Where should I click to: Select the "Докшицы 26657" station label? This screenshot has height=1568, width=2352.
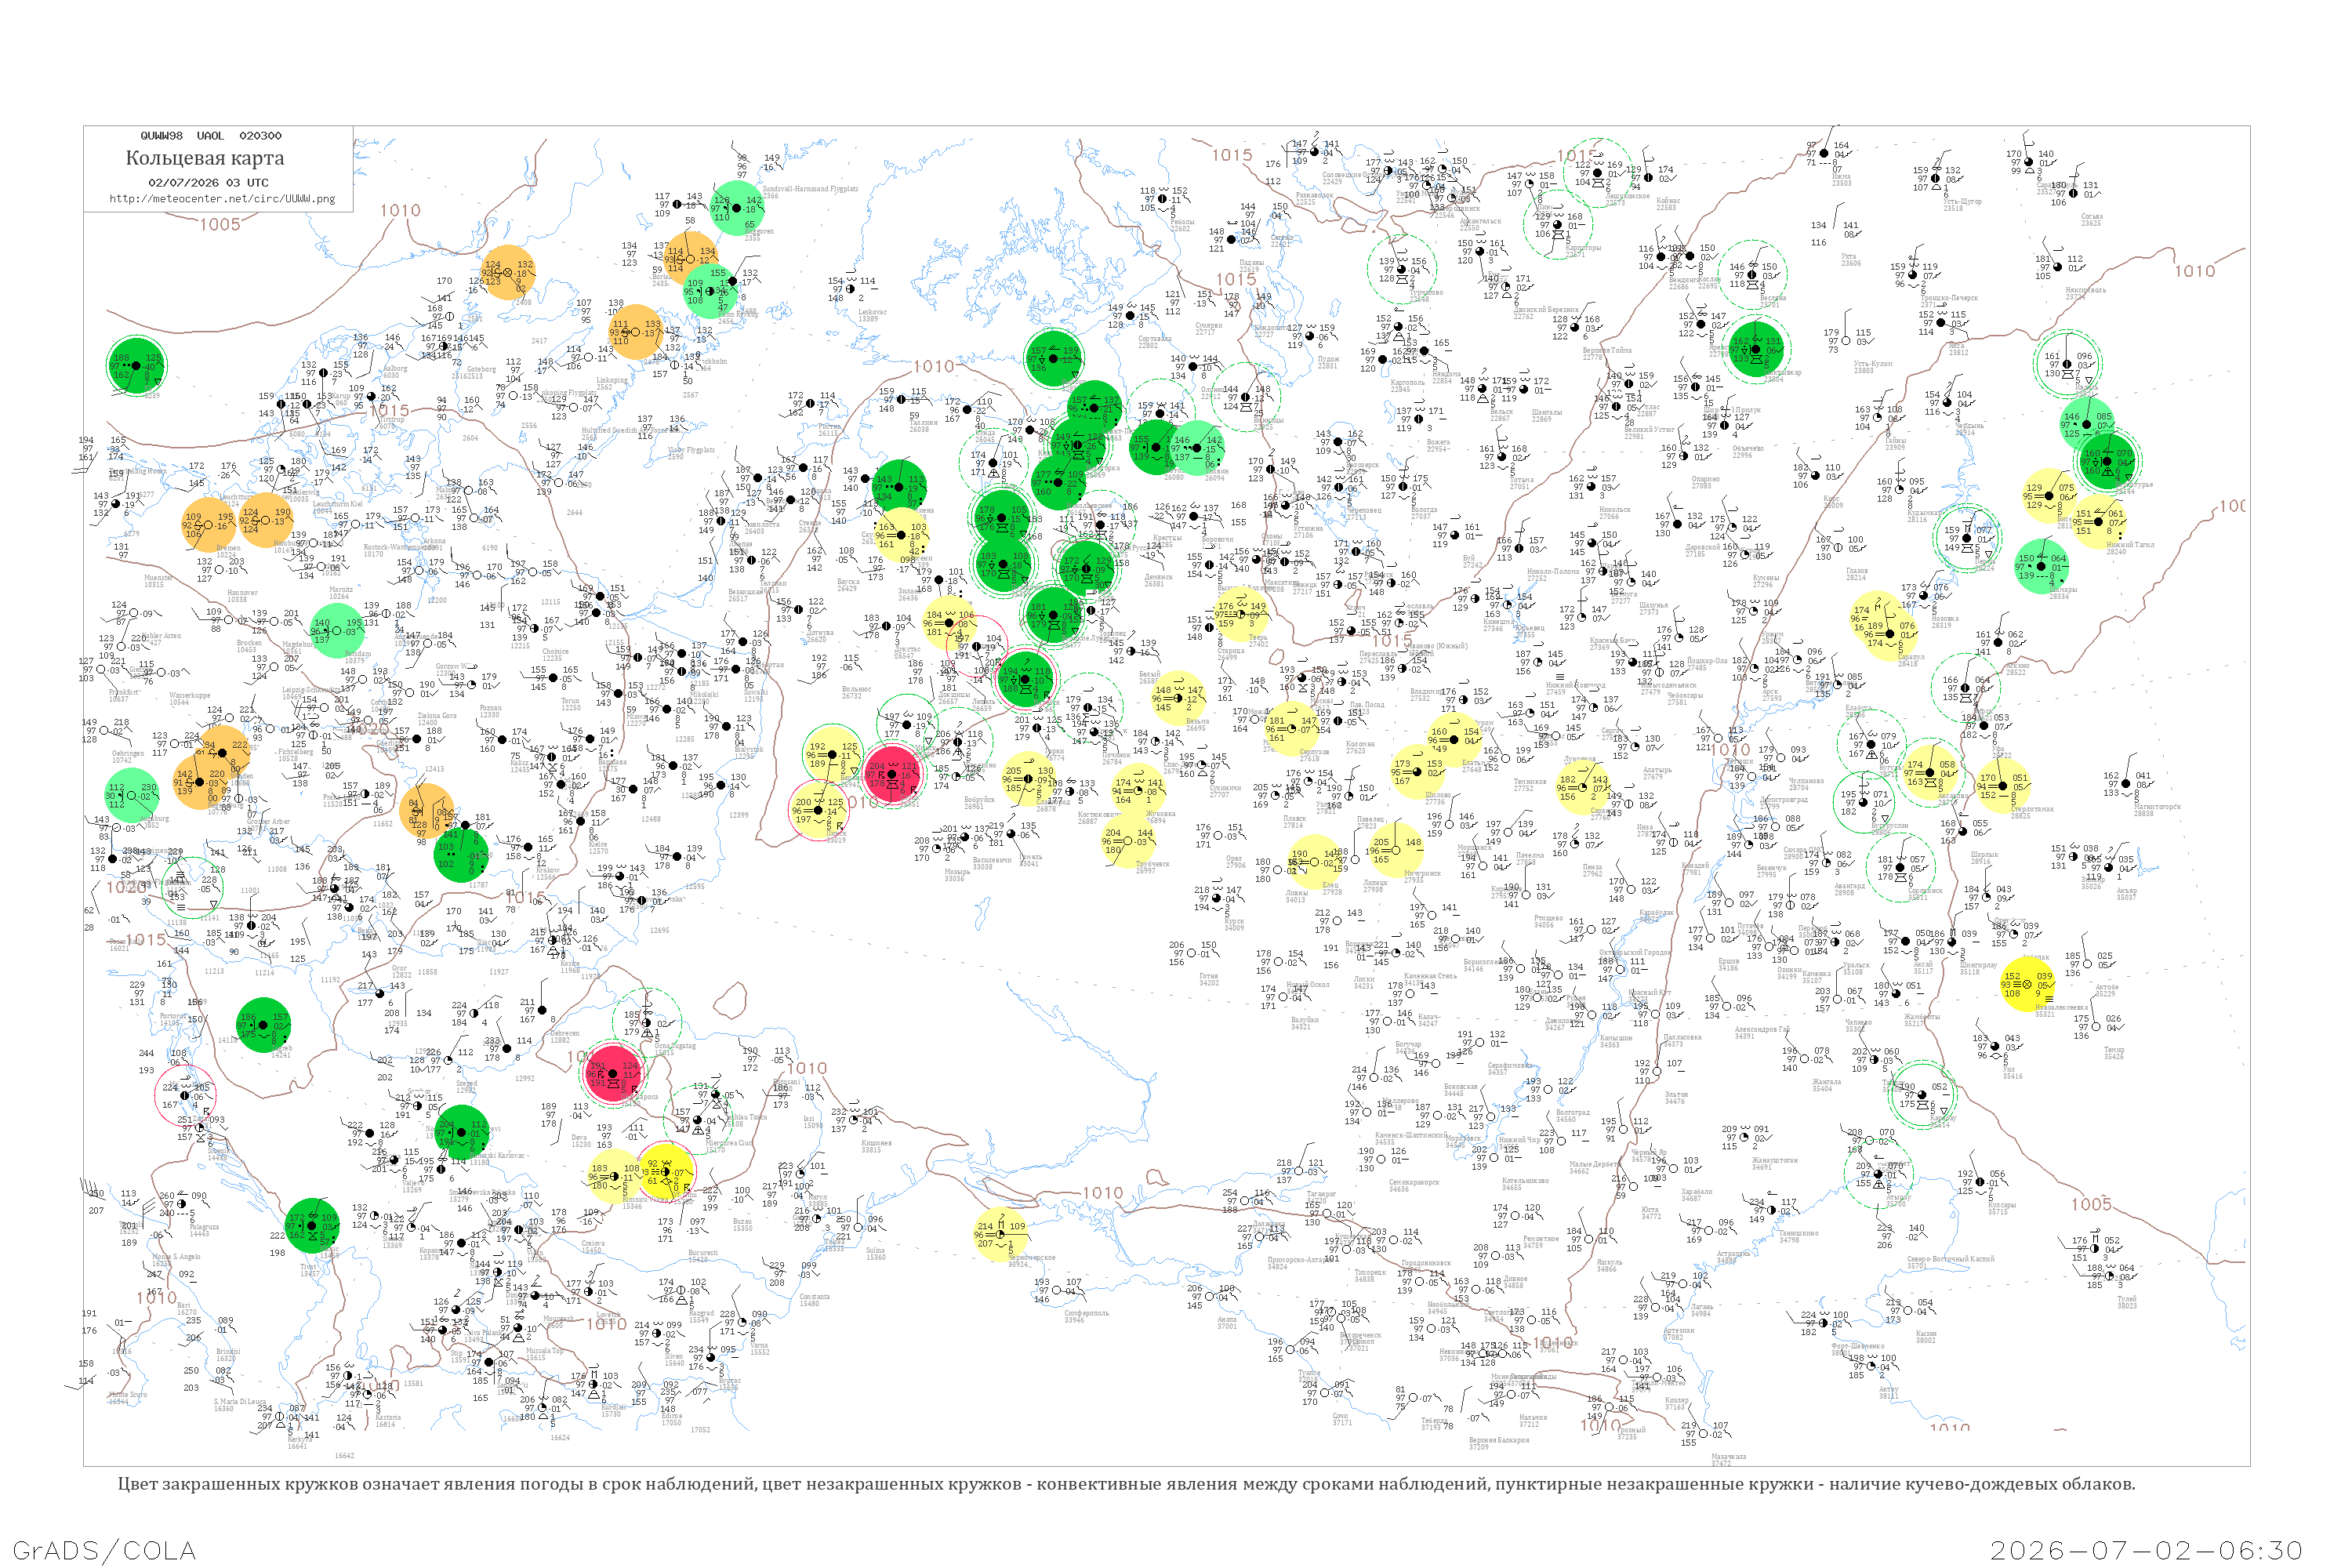pos(954,698)
